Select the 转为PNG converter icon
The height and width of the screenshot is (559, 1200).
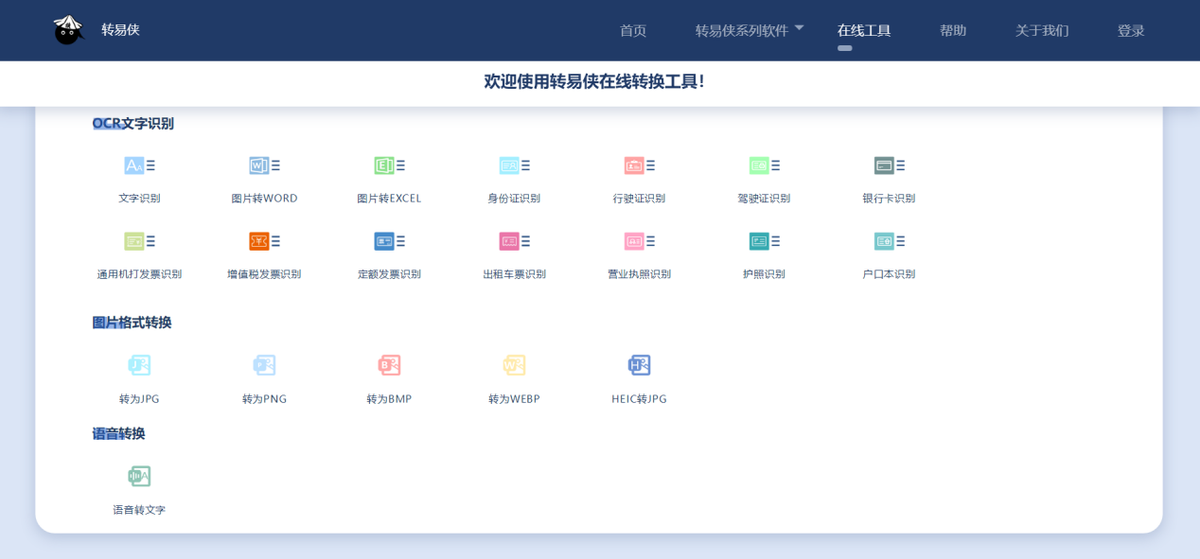point(264,365)
